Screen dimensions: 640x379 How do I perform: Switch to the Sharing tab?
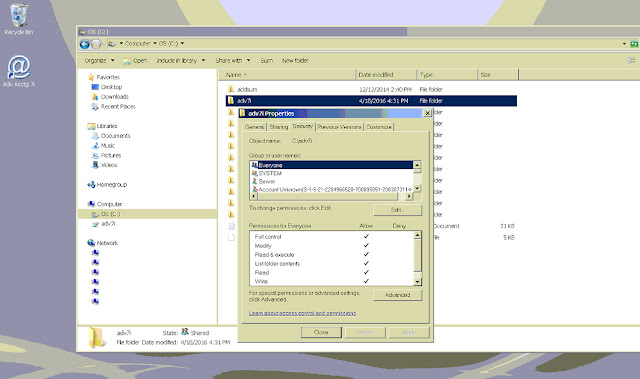click(278, 127)
